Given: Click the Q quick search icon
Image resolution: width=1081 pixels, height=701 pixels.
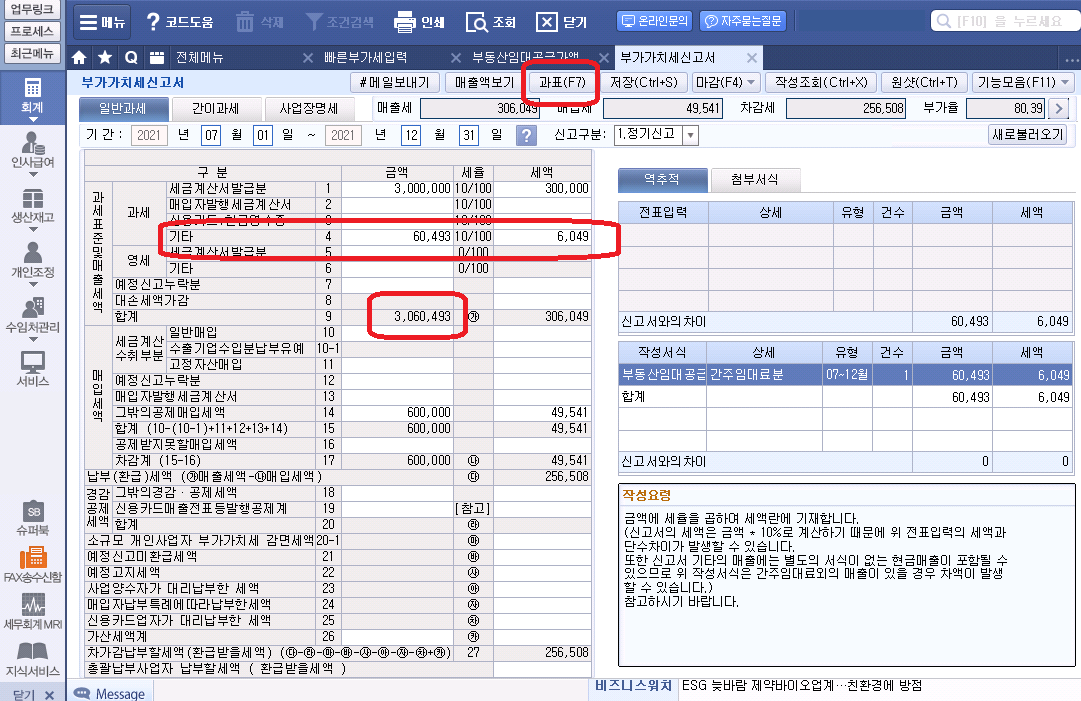Looking at the screenshot, I should (131, 58).
